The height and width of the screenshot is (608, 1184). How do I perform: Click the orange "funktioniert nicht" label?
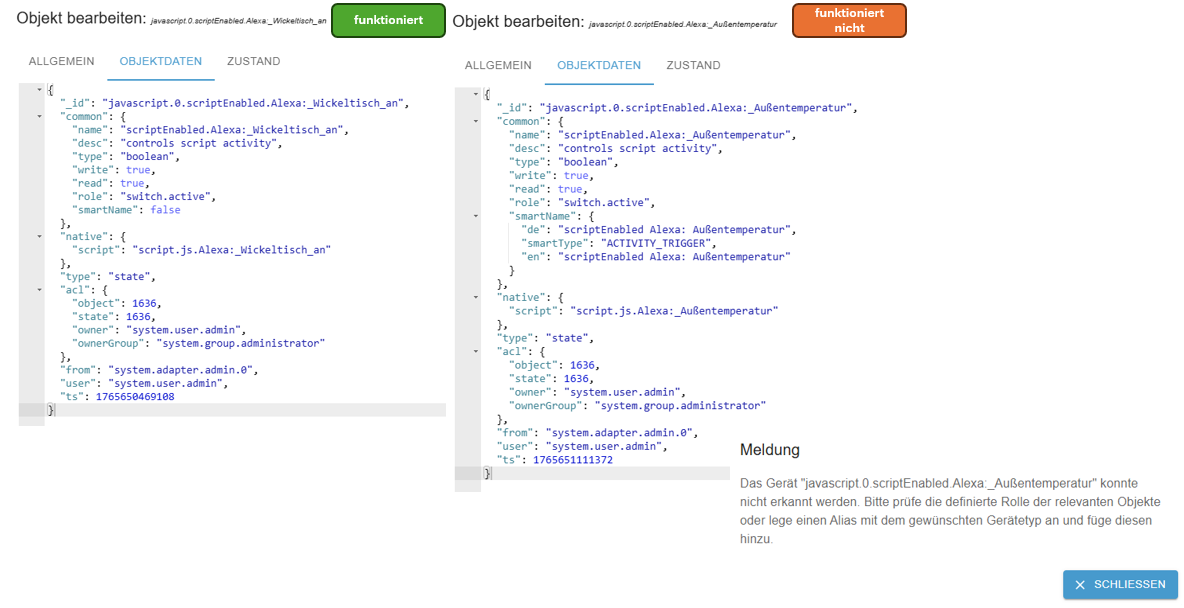tap(849, 20)
